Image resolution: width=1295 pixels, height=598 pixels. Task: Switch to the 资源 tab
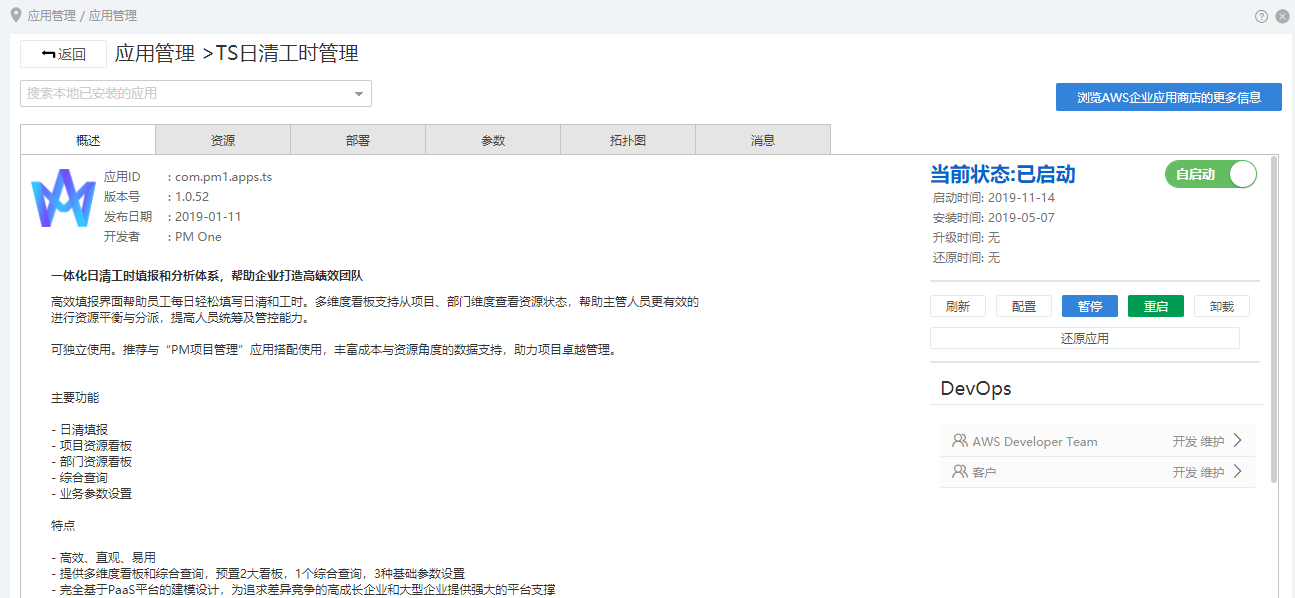(x=223, y=140)
